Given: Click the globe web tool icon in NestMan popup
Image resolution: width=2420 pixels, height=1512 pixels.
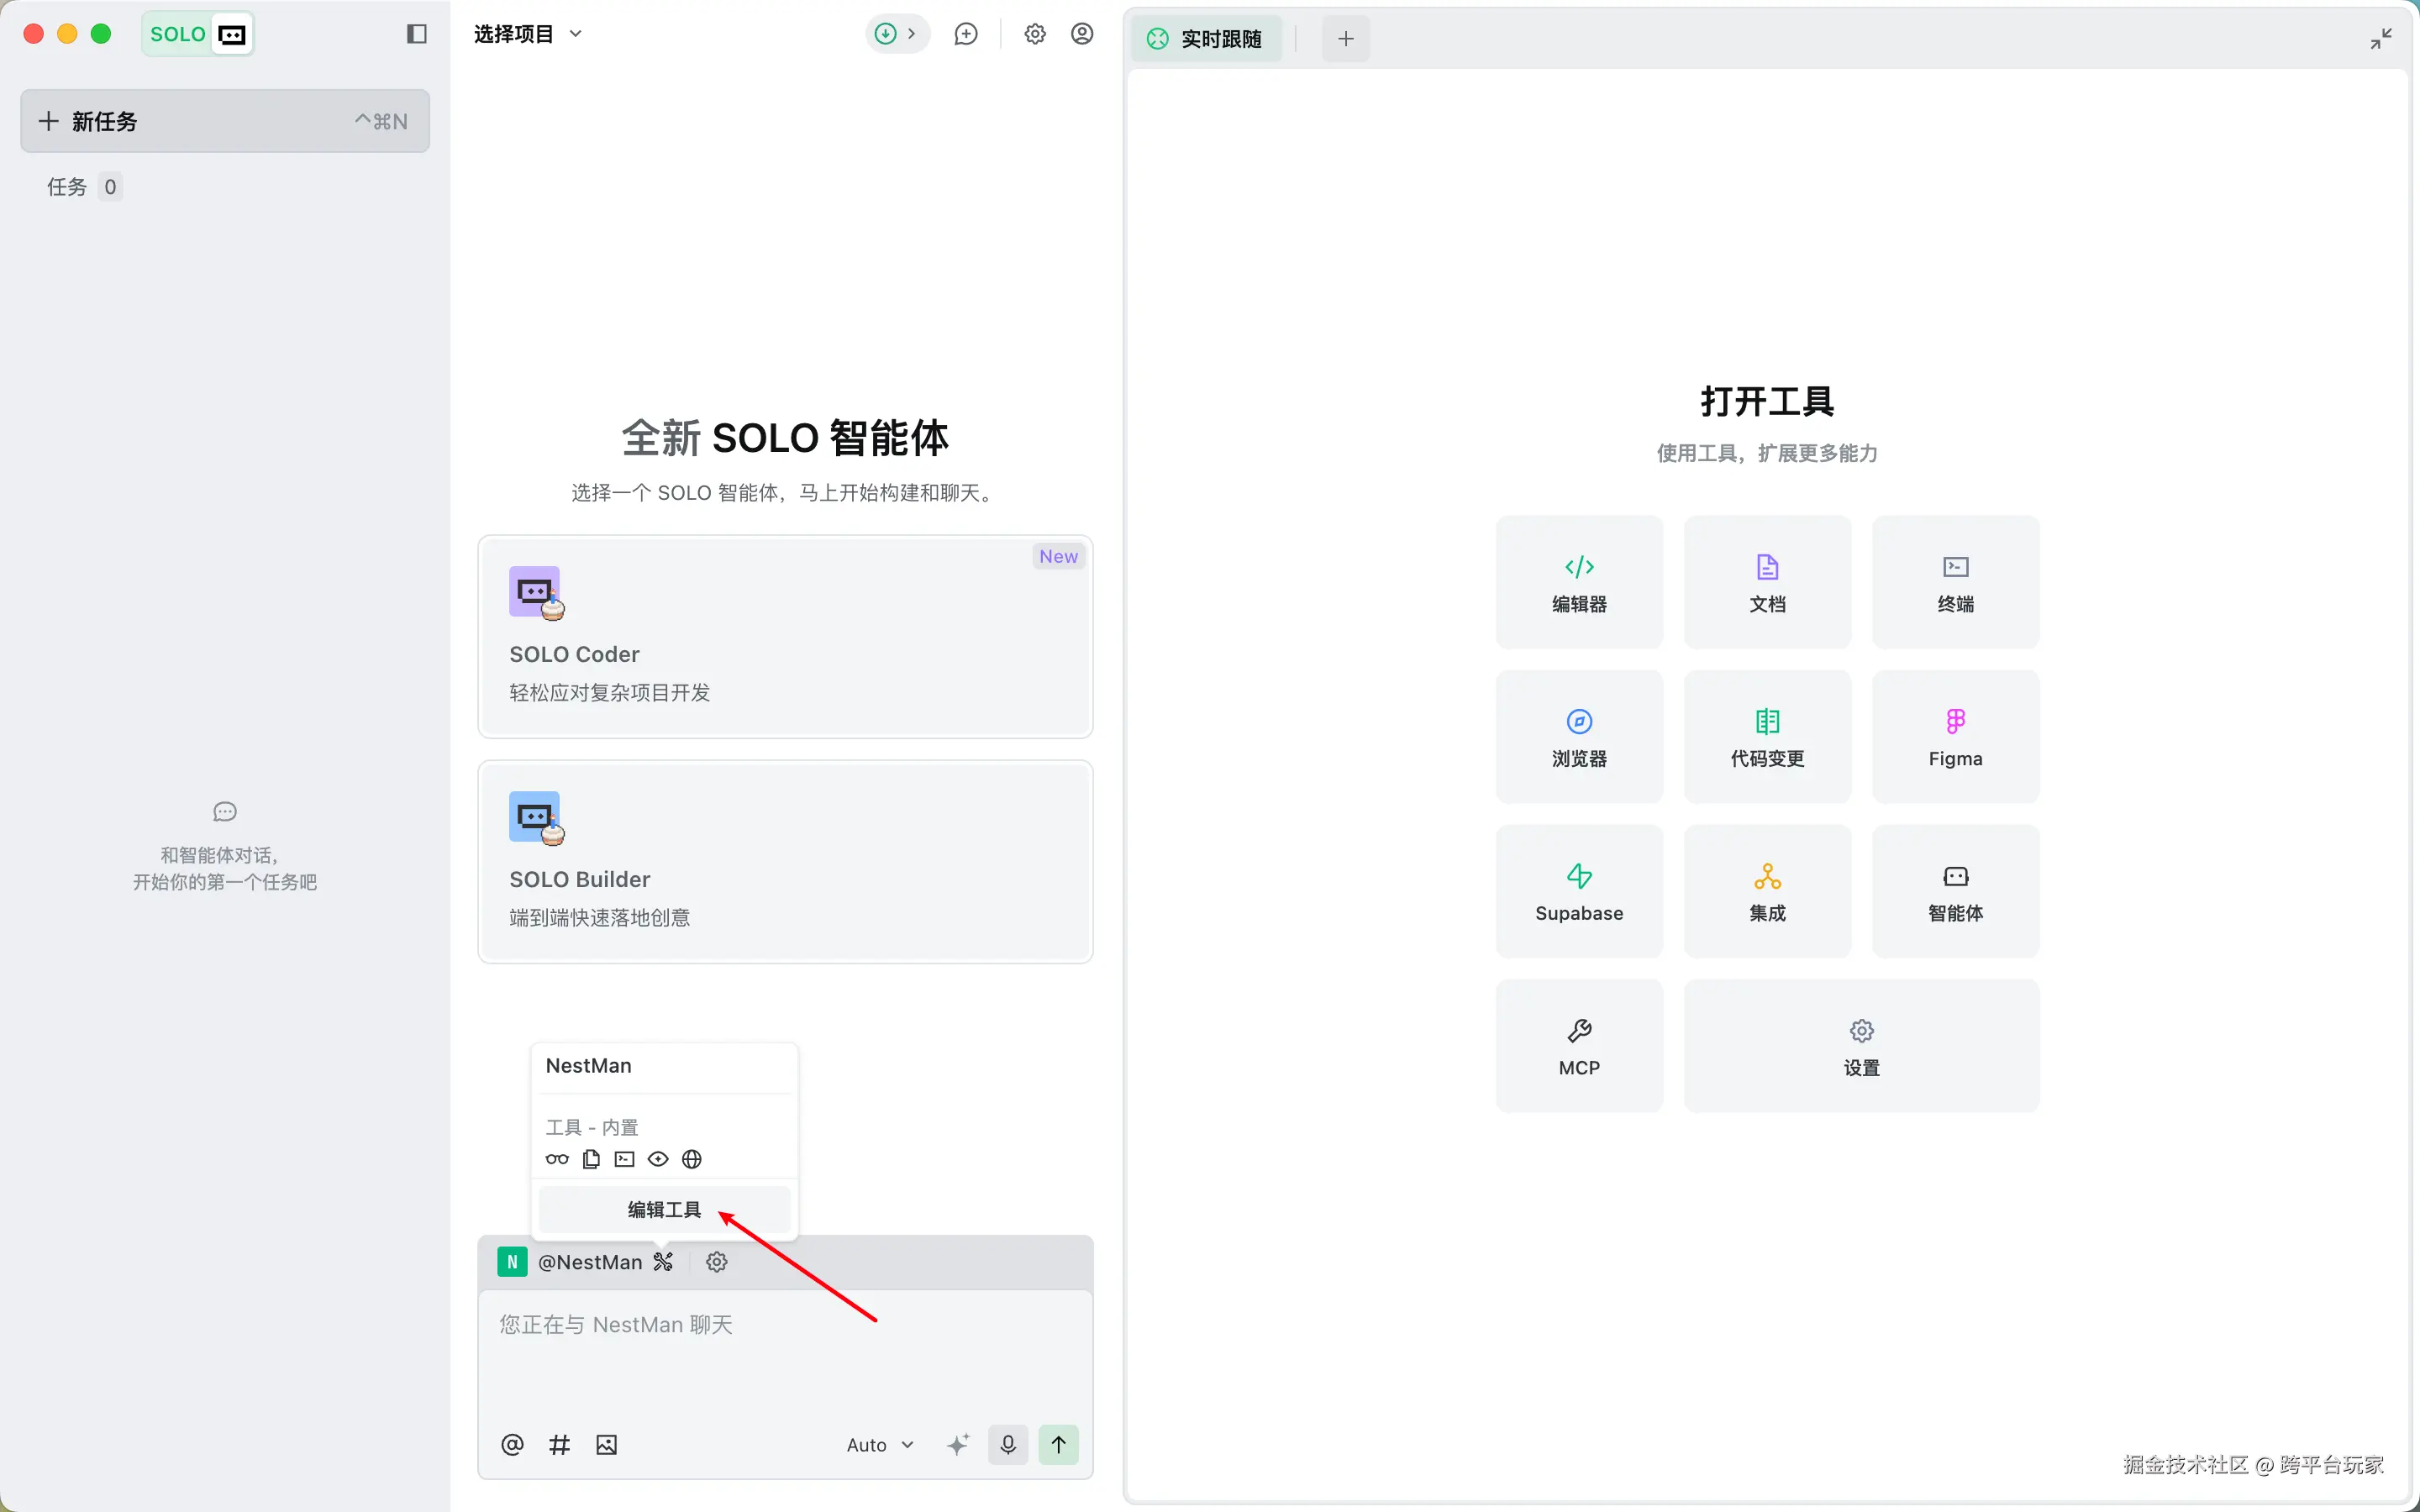Looking at the screenshot, I should (x=692, y=1159).
